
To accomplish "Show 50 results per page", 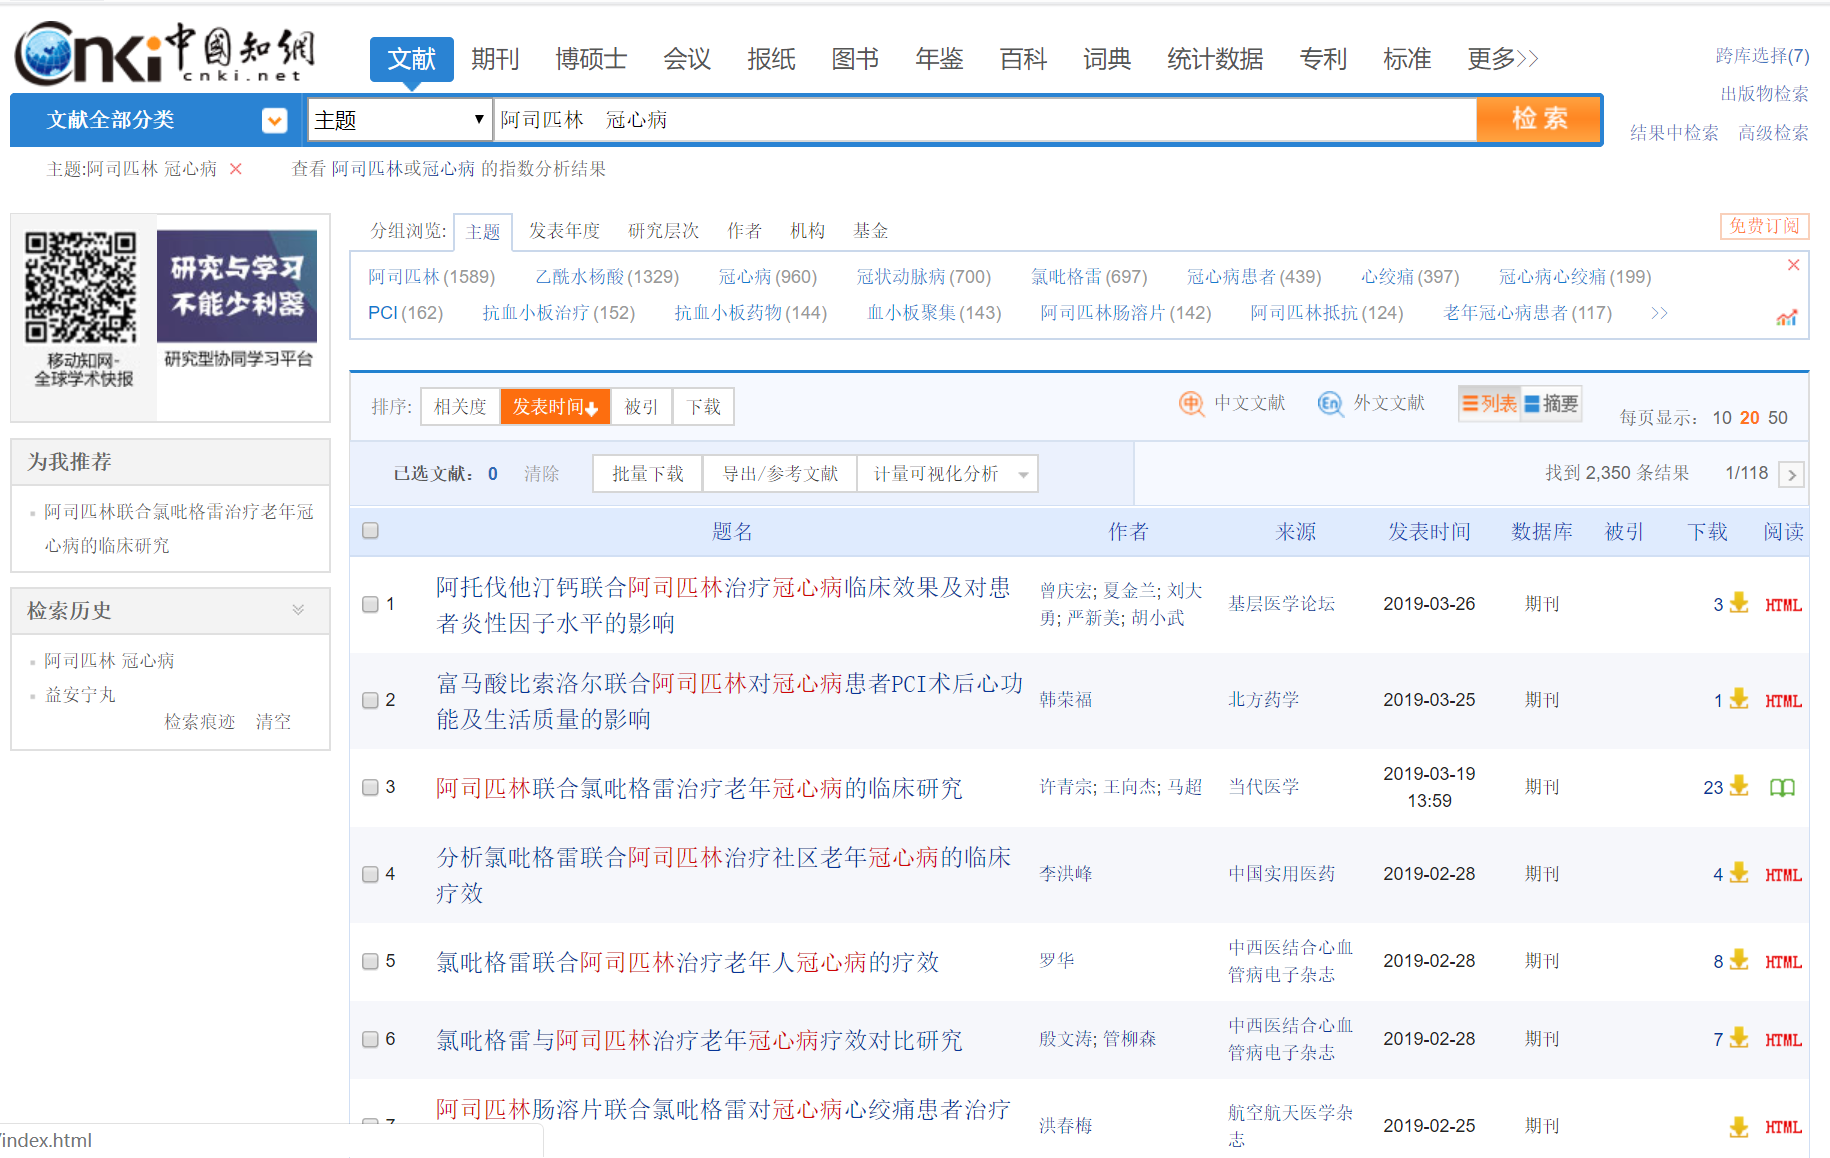I will [x=1778, y=418].
